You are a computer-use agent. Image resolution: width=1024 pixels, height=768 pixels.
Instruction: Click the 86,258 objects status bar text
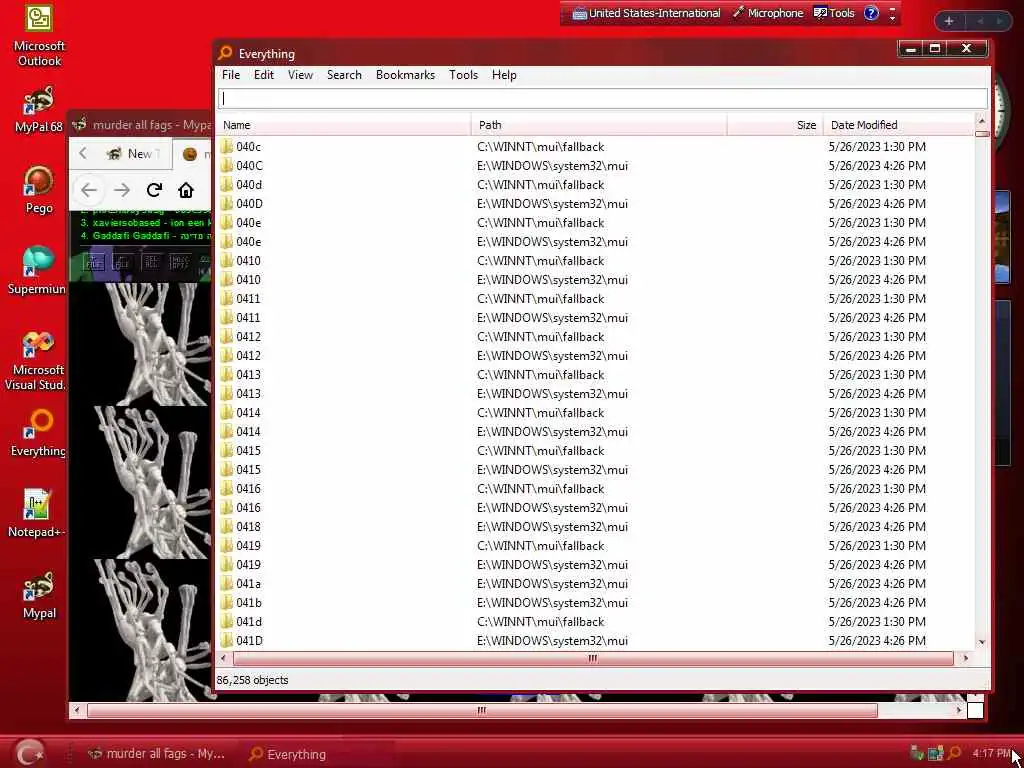coord(252,680)
